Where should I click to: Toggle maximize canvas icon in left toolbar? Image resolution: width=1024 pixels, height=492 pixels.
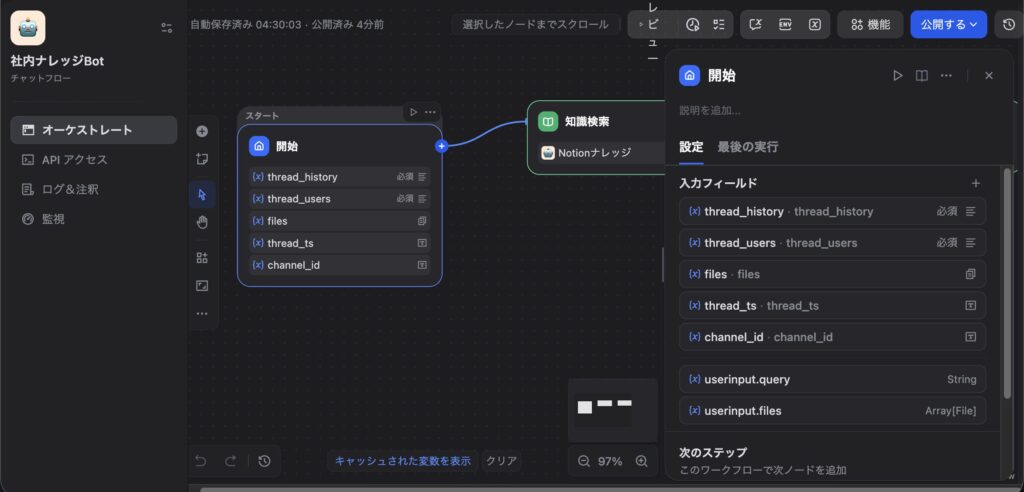click(202, 286)
